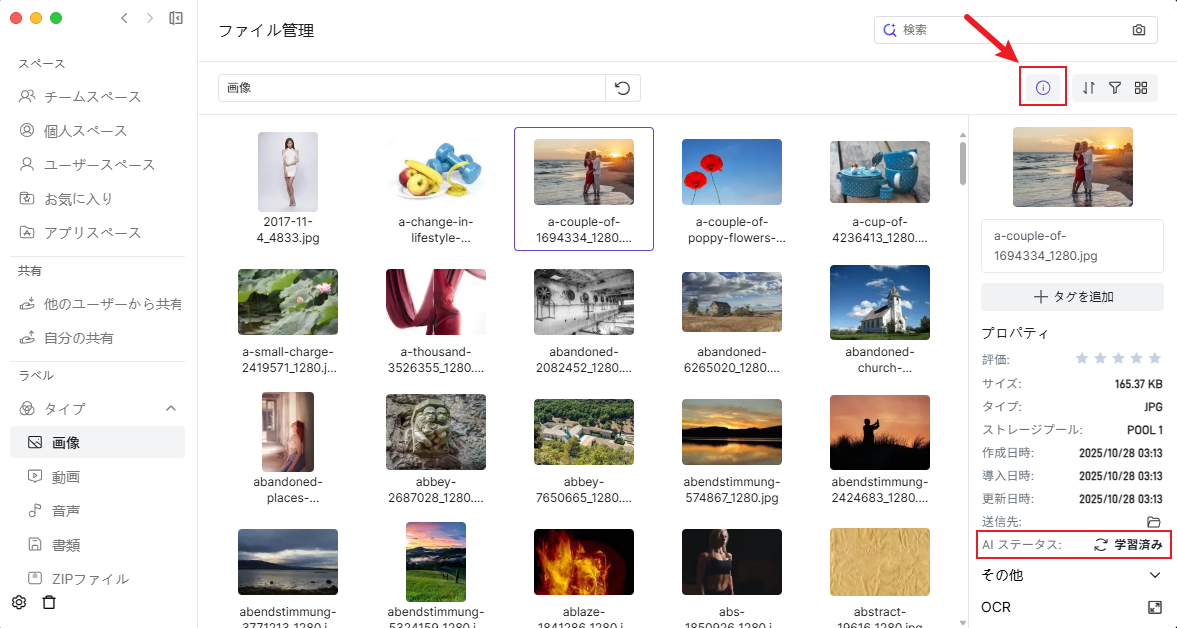
Task: Open the sort order options
Action: point(1089,88)
